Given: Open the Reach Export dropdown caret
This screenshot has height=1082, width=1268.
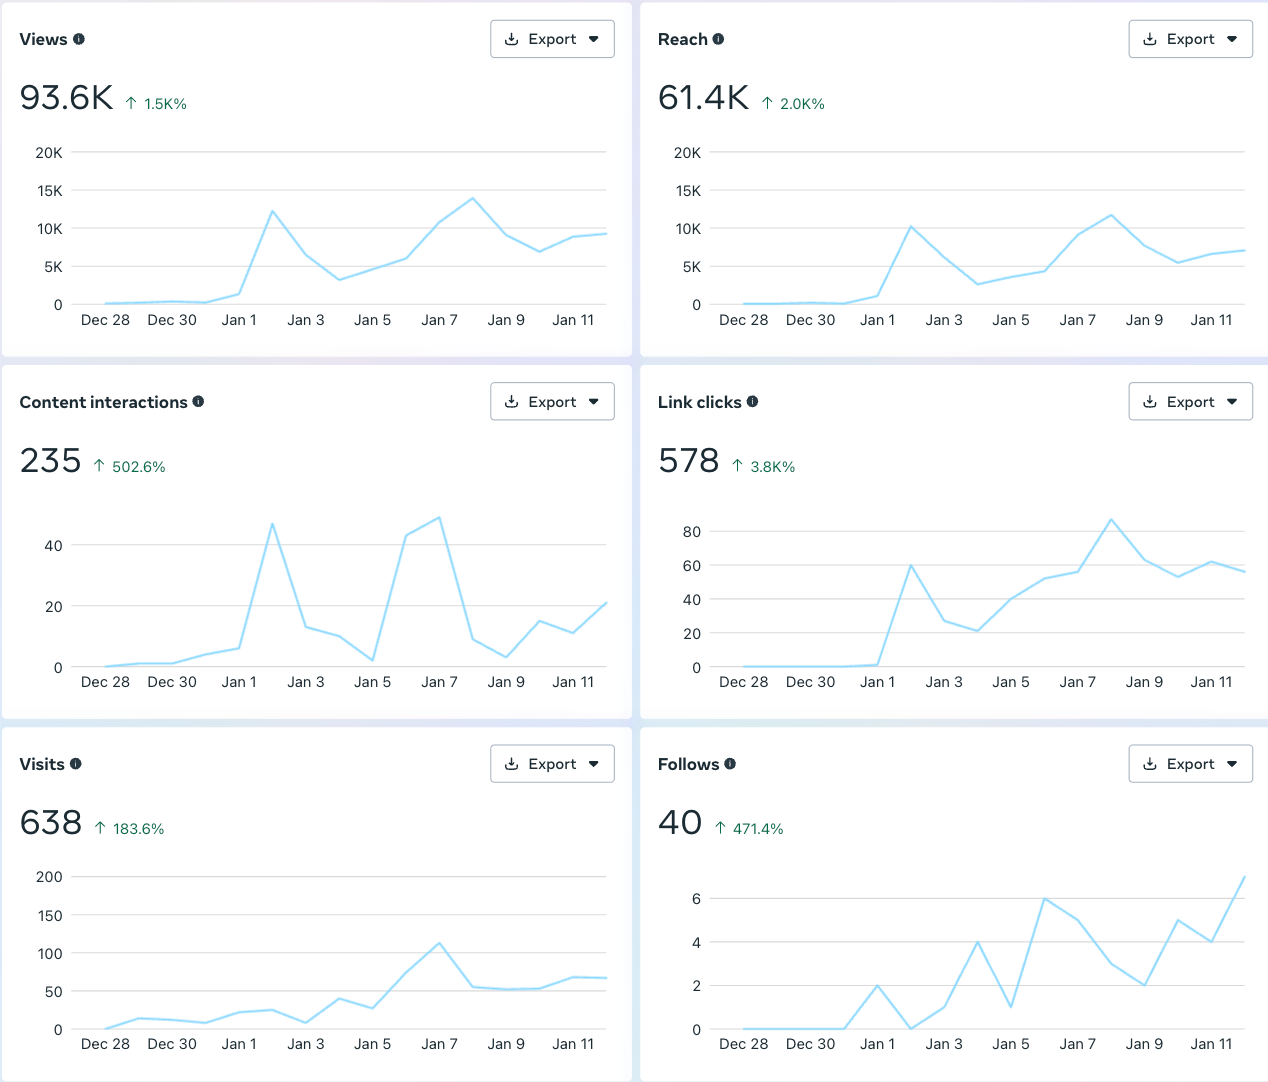Looking at the screenshot, I should click(1232, 39).
